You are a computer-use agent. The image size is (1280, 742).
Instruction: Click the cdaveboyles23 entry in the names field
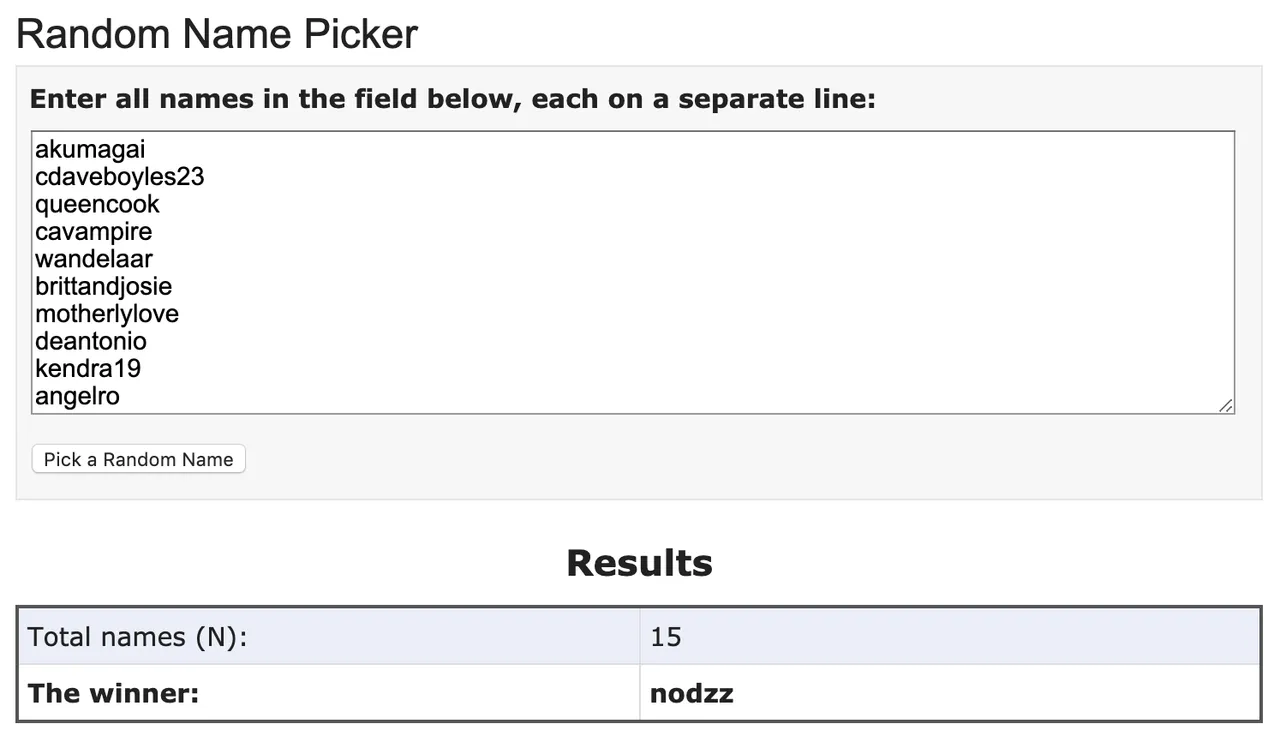(119, 177)
